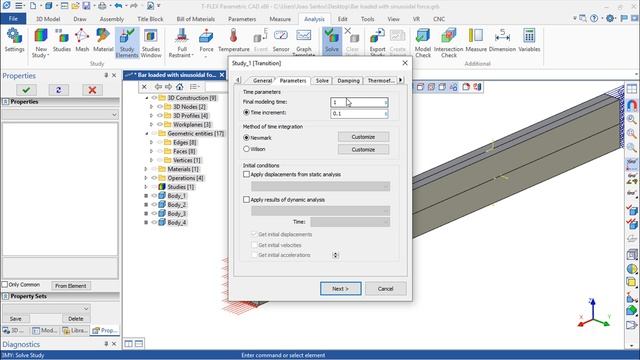The height and width of the screenshot is (360, 640).
Task: Select the Temperature load tool
Action: point(233,40)
